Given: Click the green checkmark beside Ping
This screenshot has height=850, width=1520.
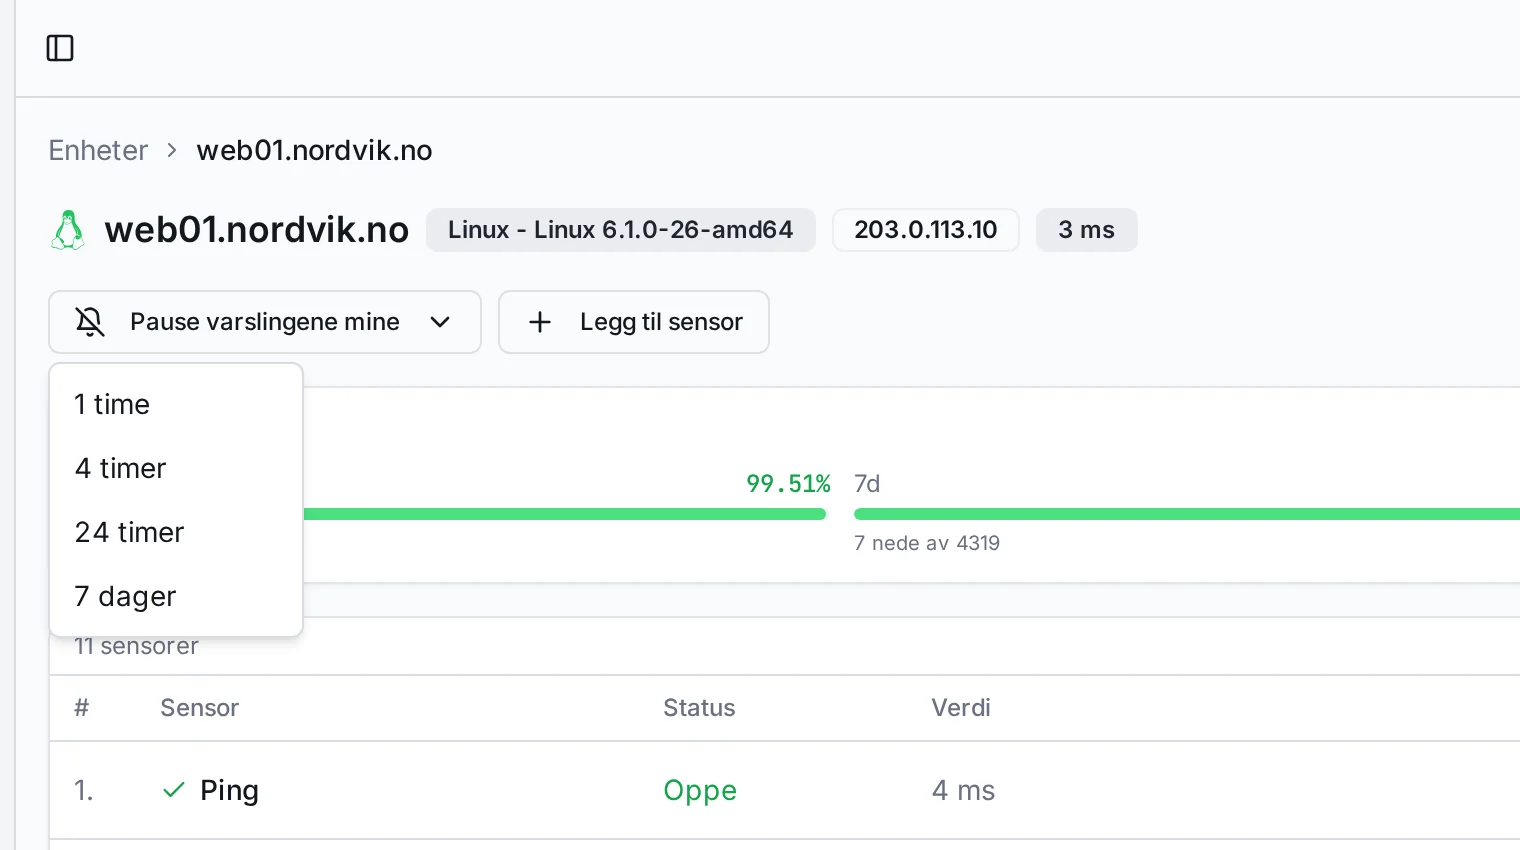Looking at the screenshot, I should [x=173, y=790].
